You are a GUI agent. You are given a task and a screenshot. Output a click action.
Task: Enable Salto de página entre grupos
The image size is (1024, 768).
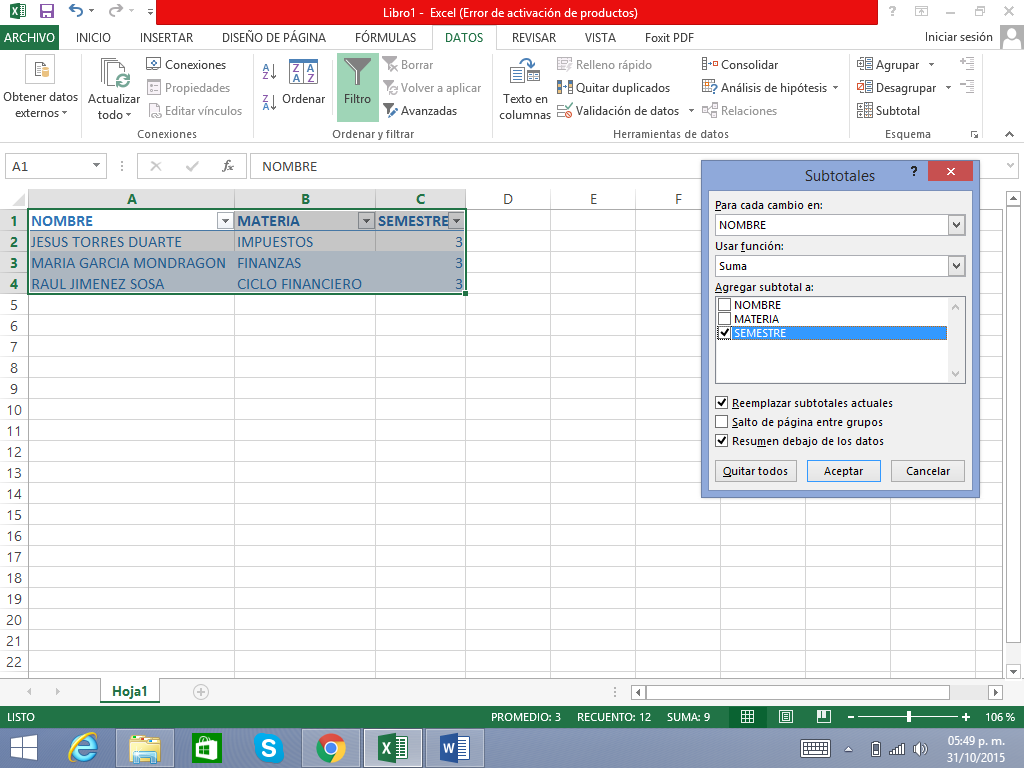(x=722, y=422)
